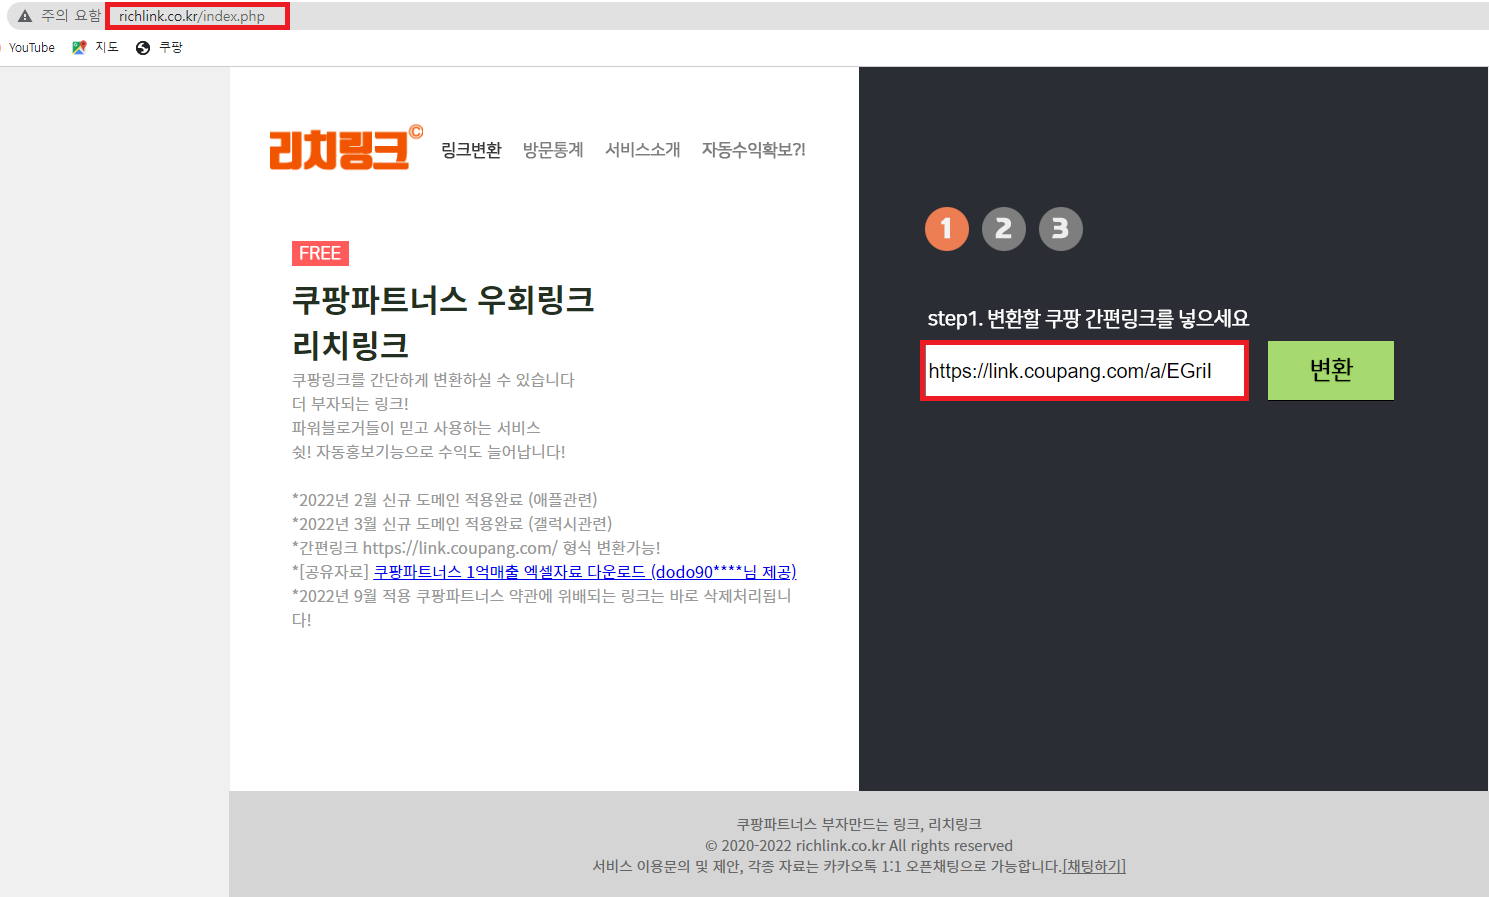
Task: Open the 쿠팡 bookmark globe icon
Action: (x=143, y=48)
